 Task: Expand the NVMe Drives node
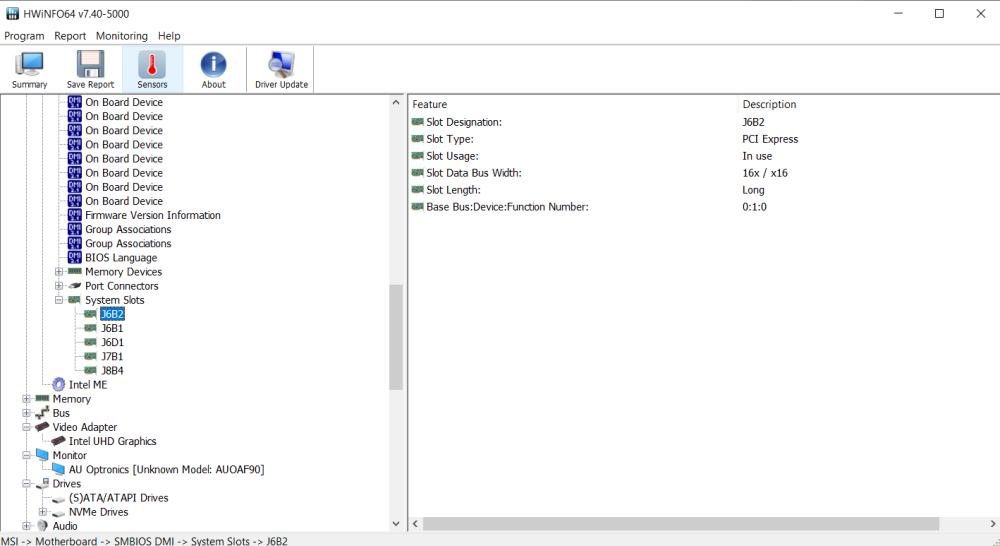pos(43,512)
